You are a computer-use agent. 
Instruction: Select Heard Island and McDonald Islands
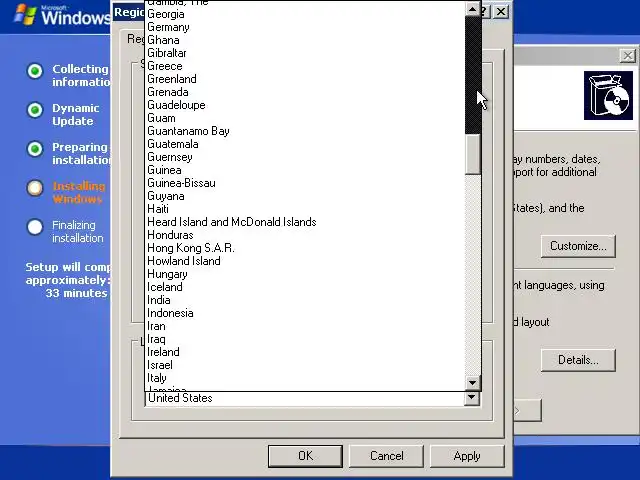305,222
